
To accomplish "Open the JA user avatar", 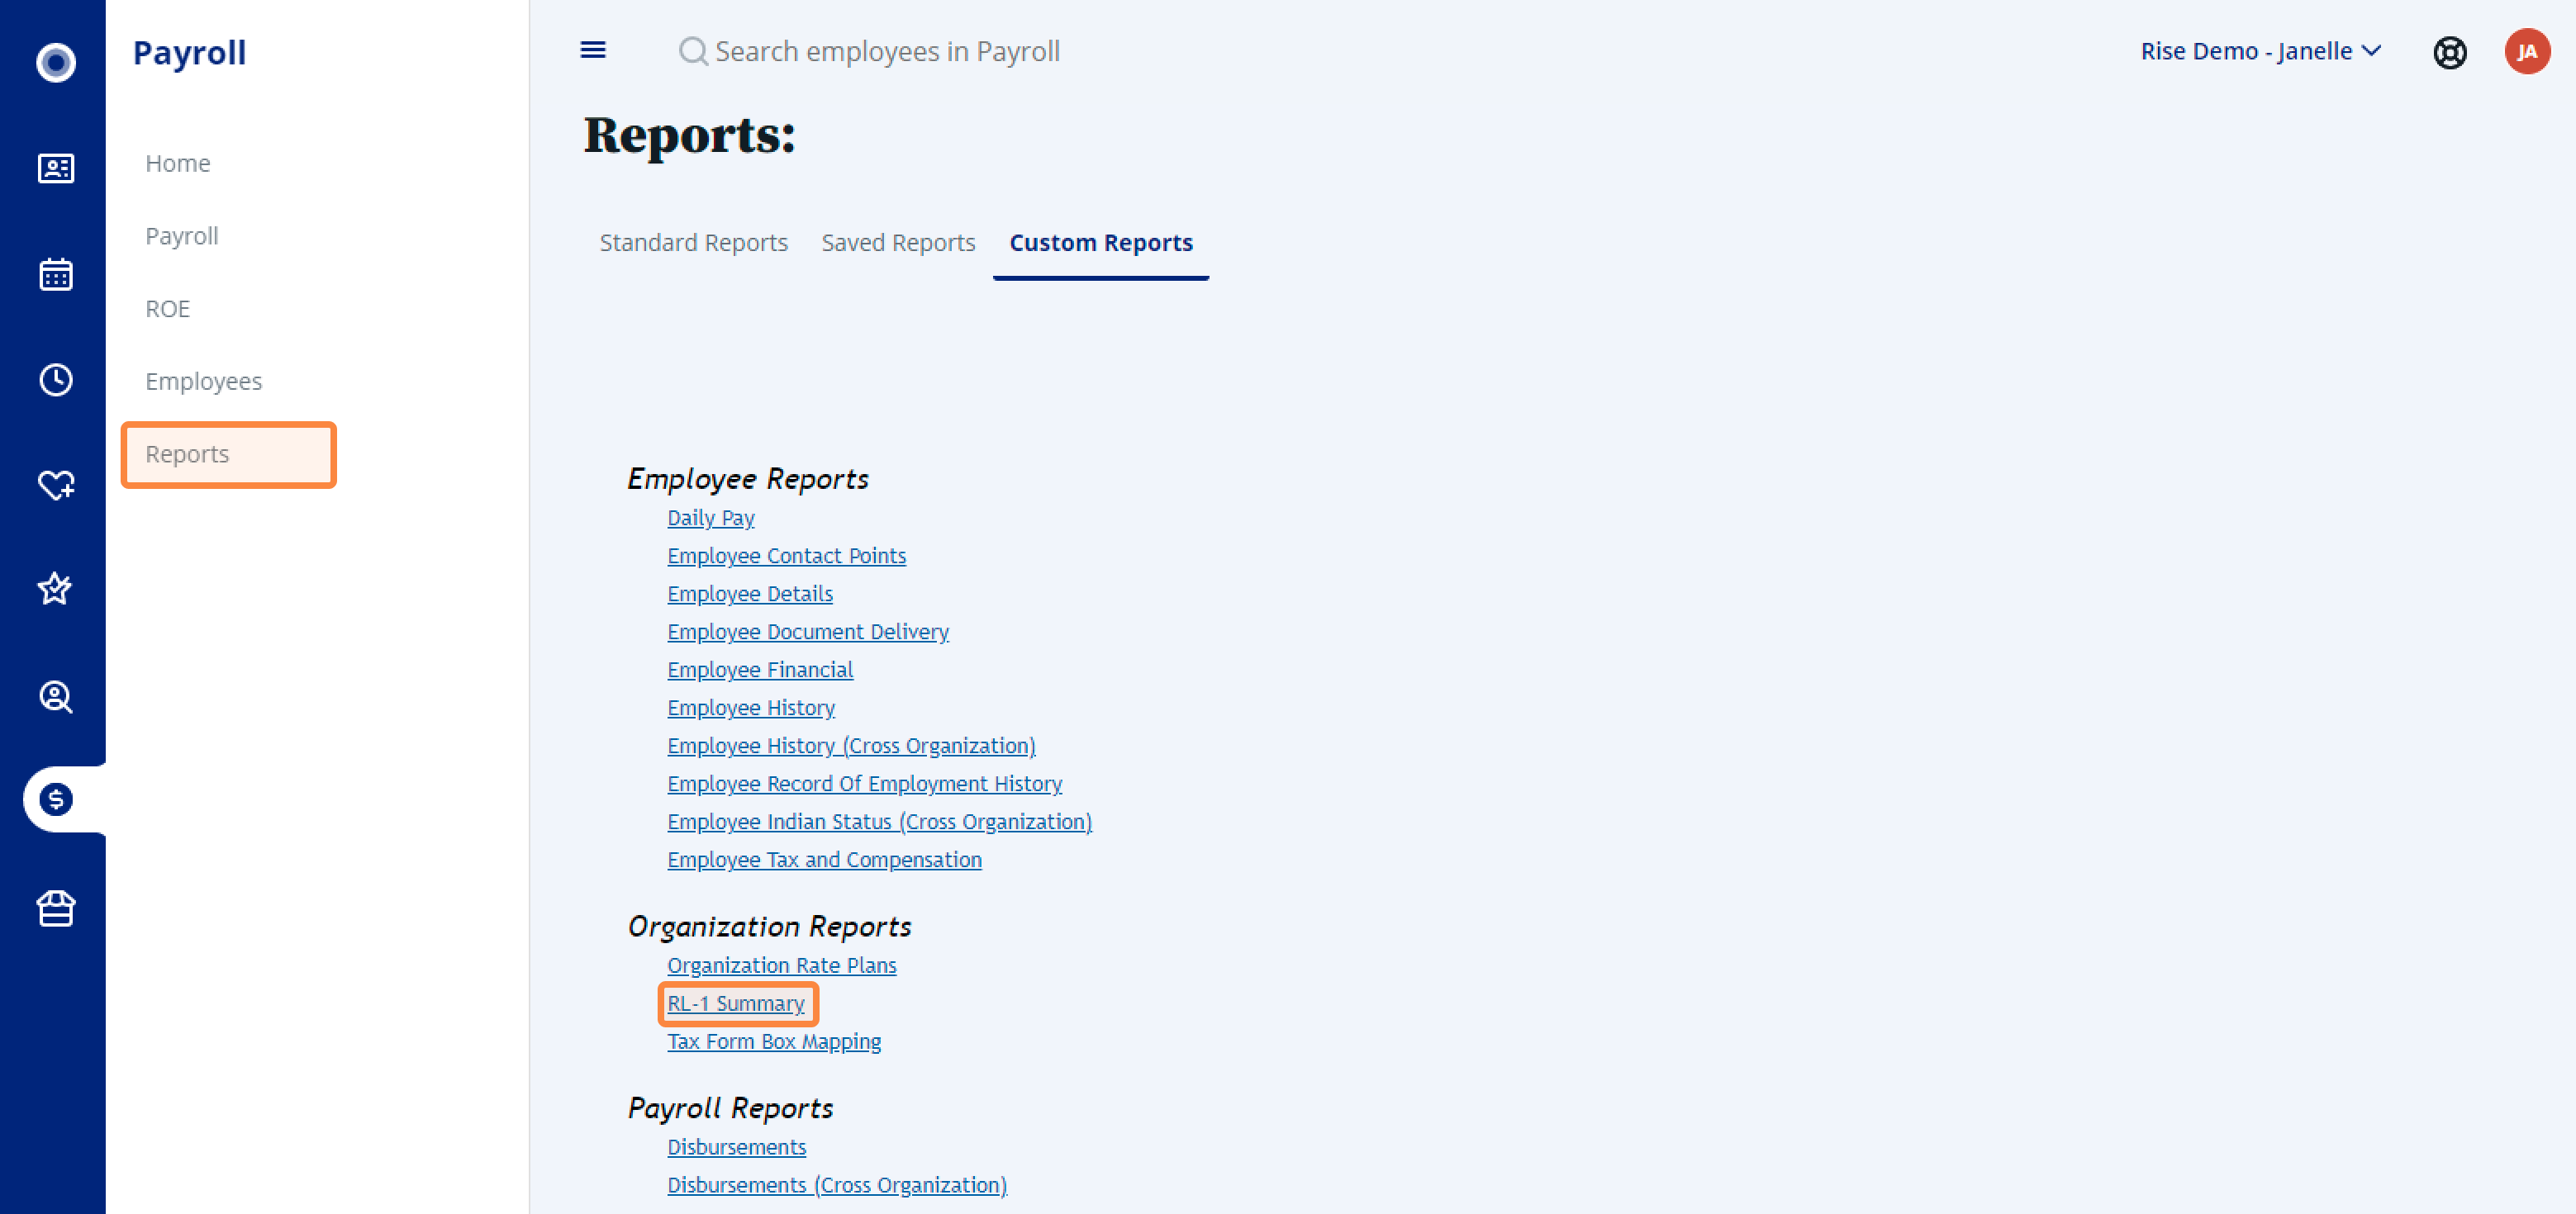I will point(2527,52).
